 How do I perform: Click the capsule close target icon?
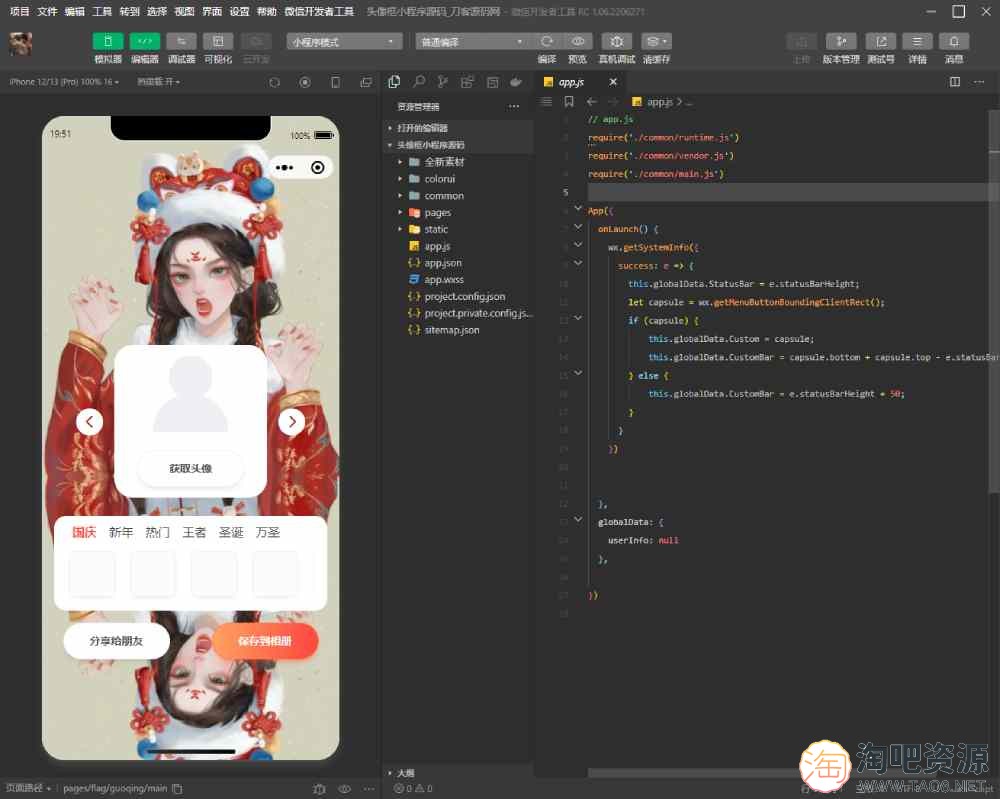318,168
